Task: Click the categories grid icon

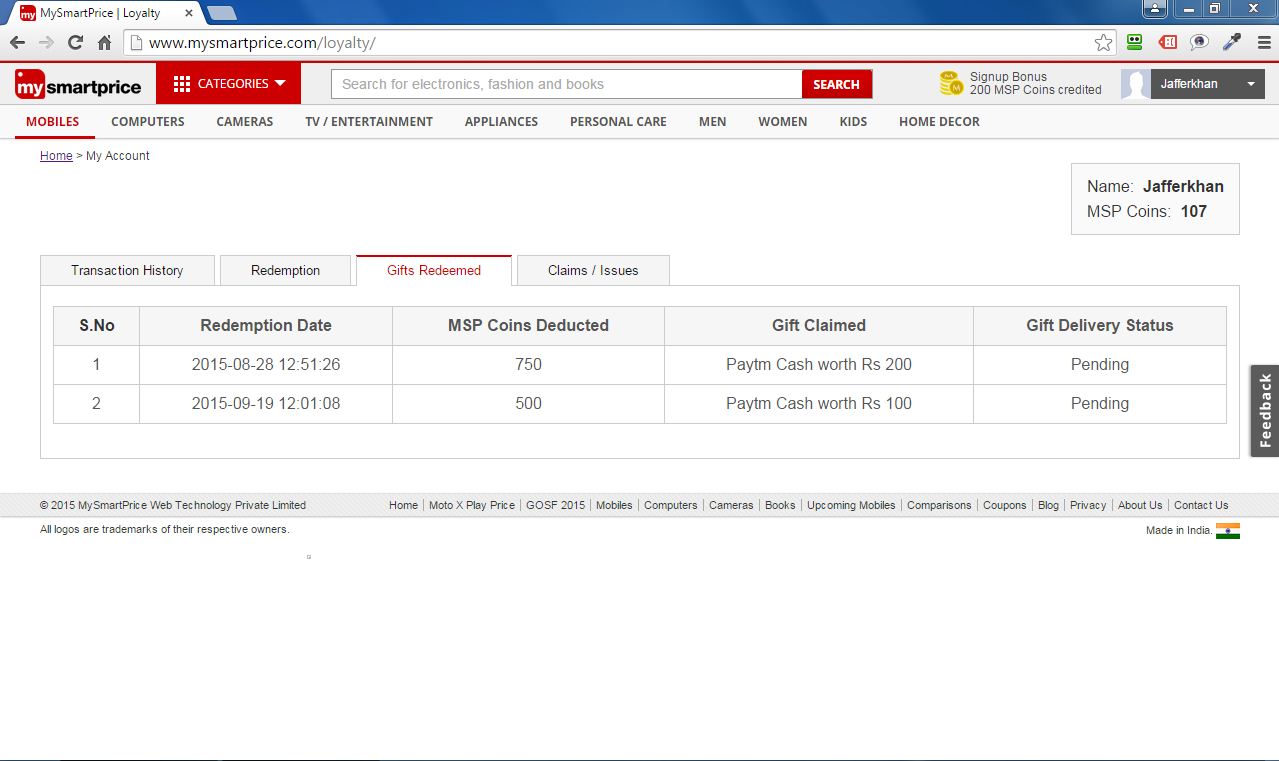Action: click(181, 84)
